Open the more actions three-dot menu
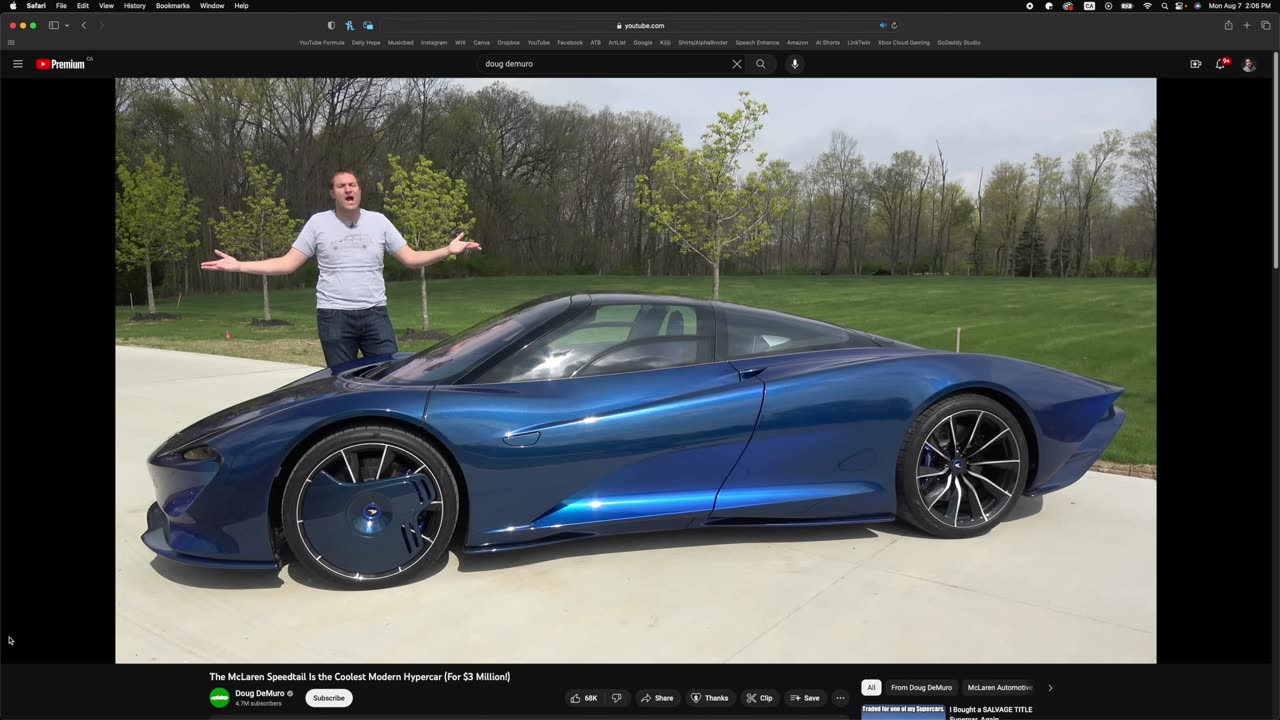This screenshot has width=1280, height=720. tap(840, 698)
